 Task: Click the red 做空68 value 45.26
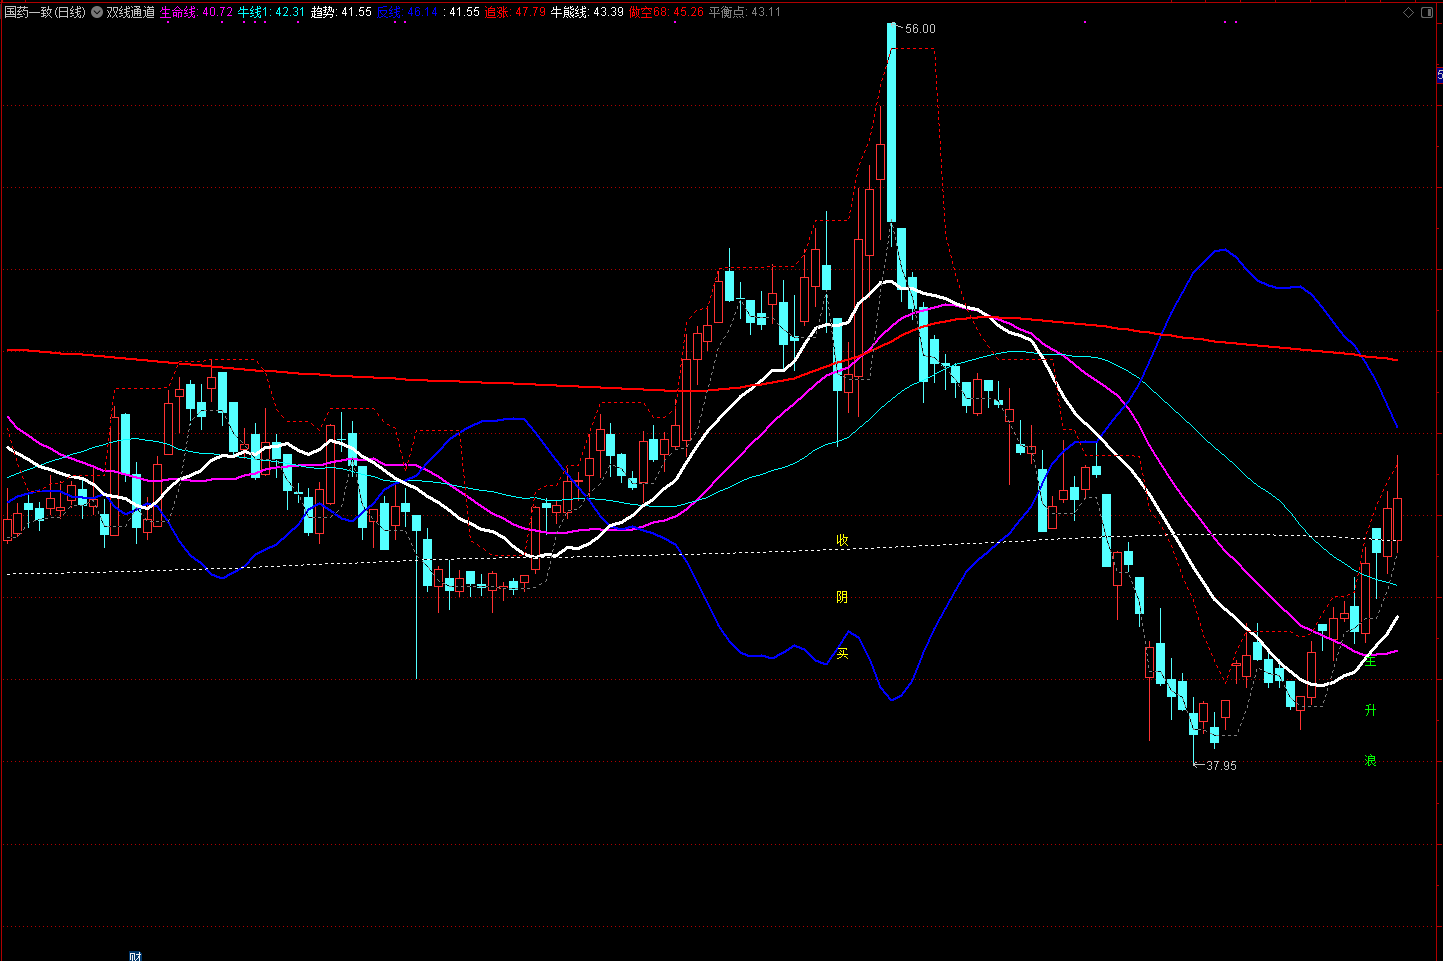tap(688, 12)
